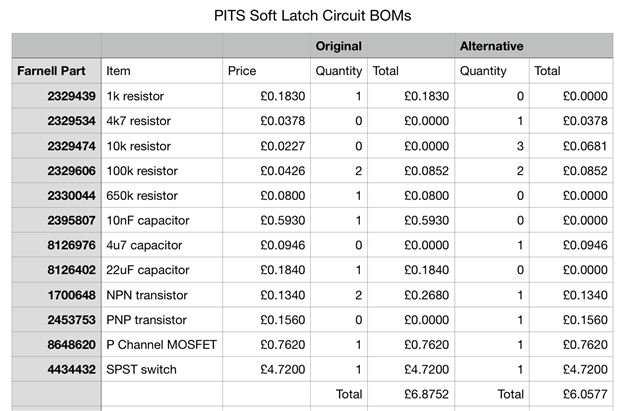Screen dimensions: 620x411
Task: Select the 'Item' column header cell
Action: (161, 71)
